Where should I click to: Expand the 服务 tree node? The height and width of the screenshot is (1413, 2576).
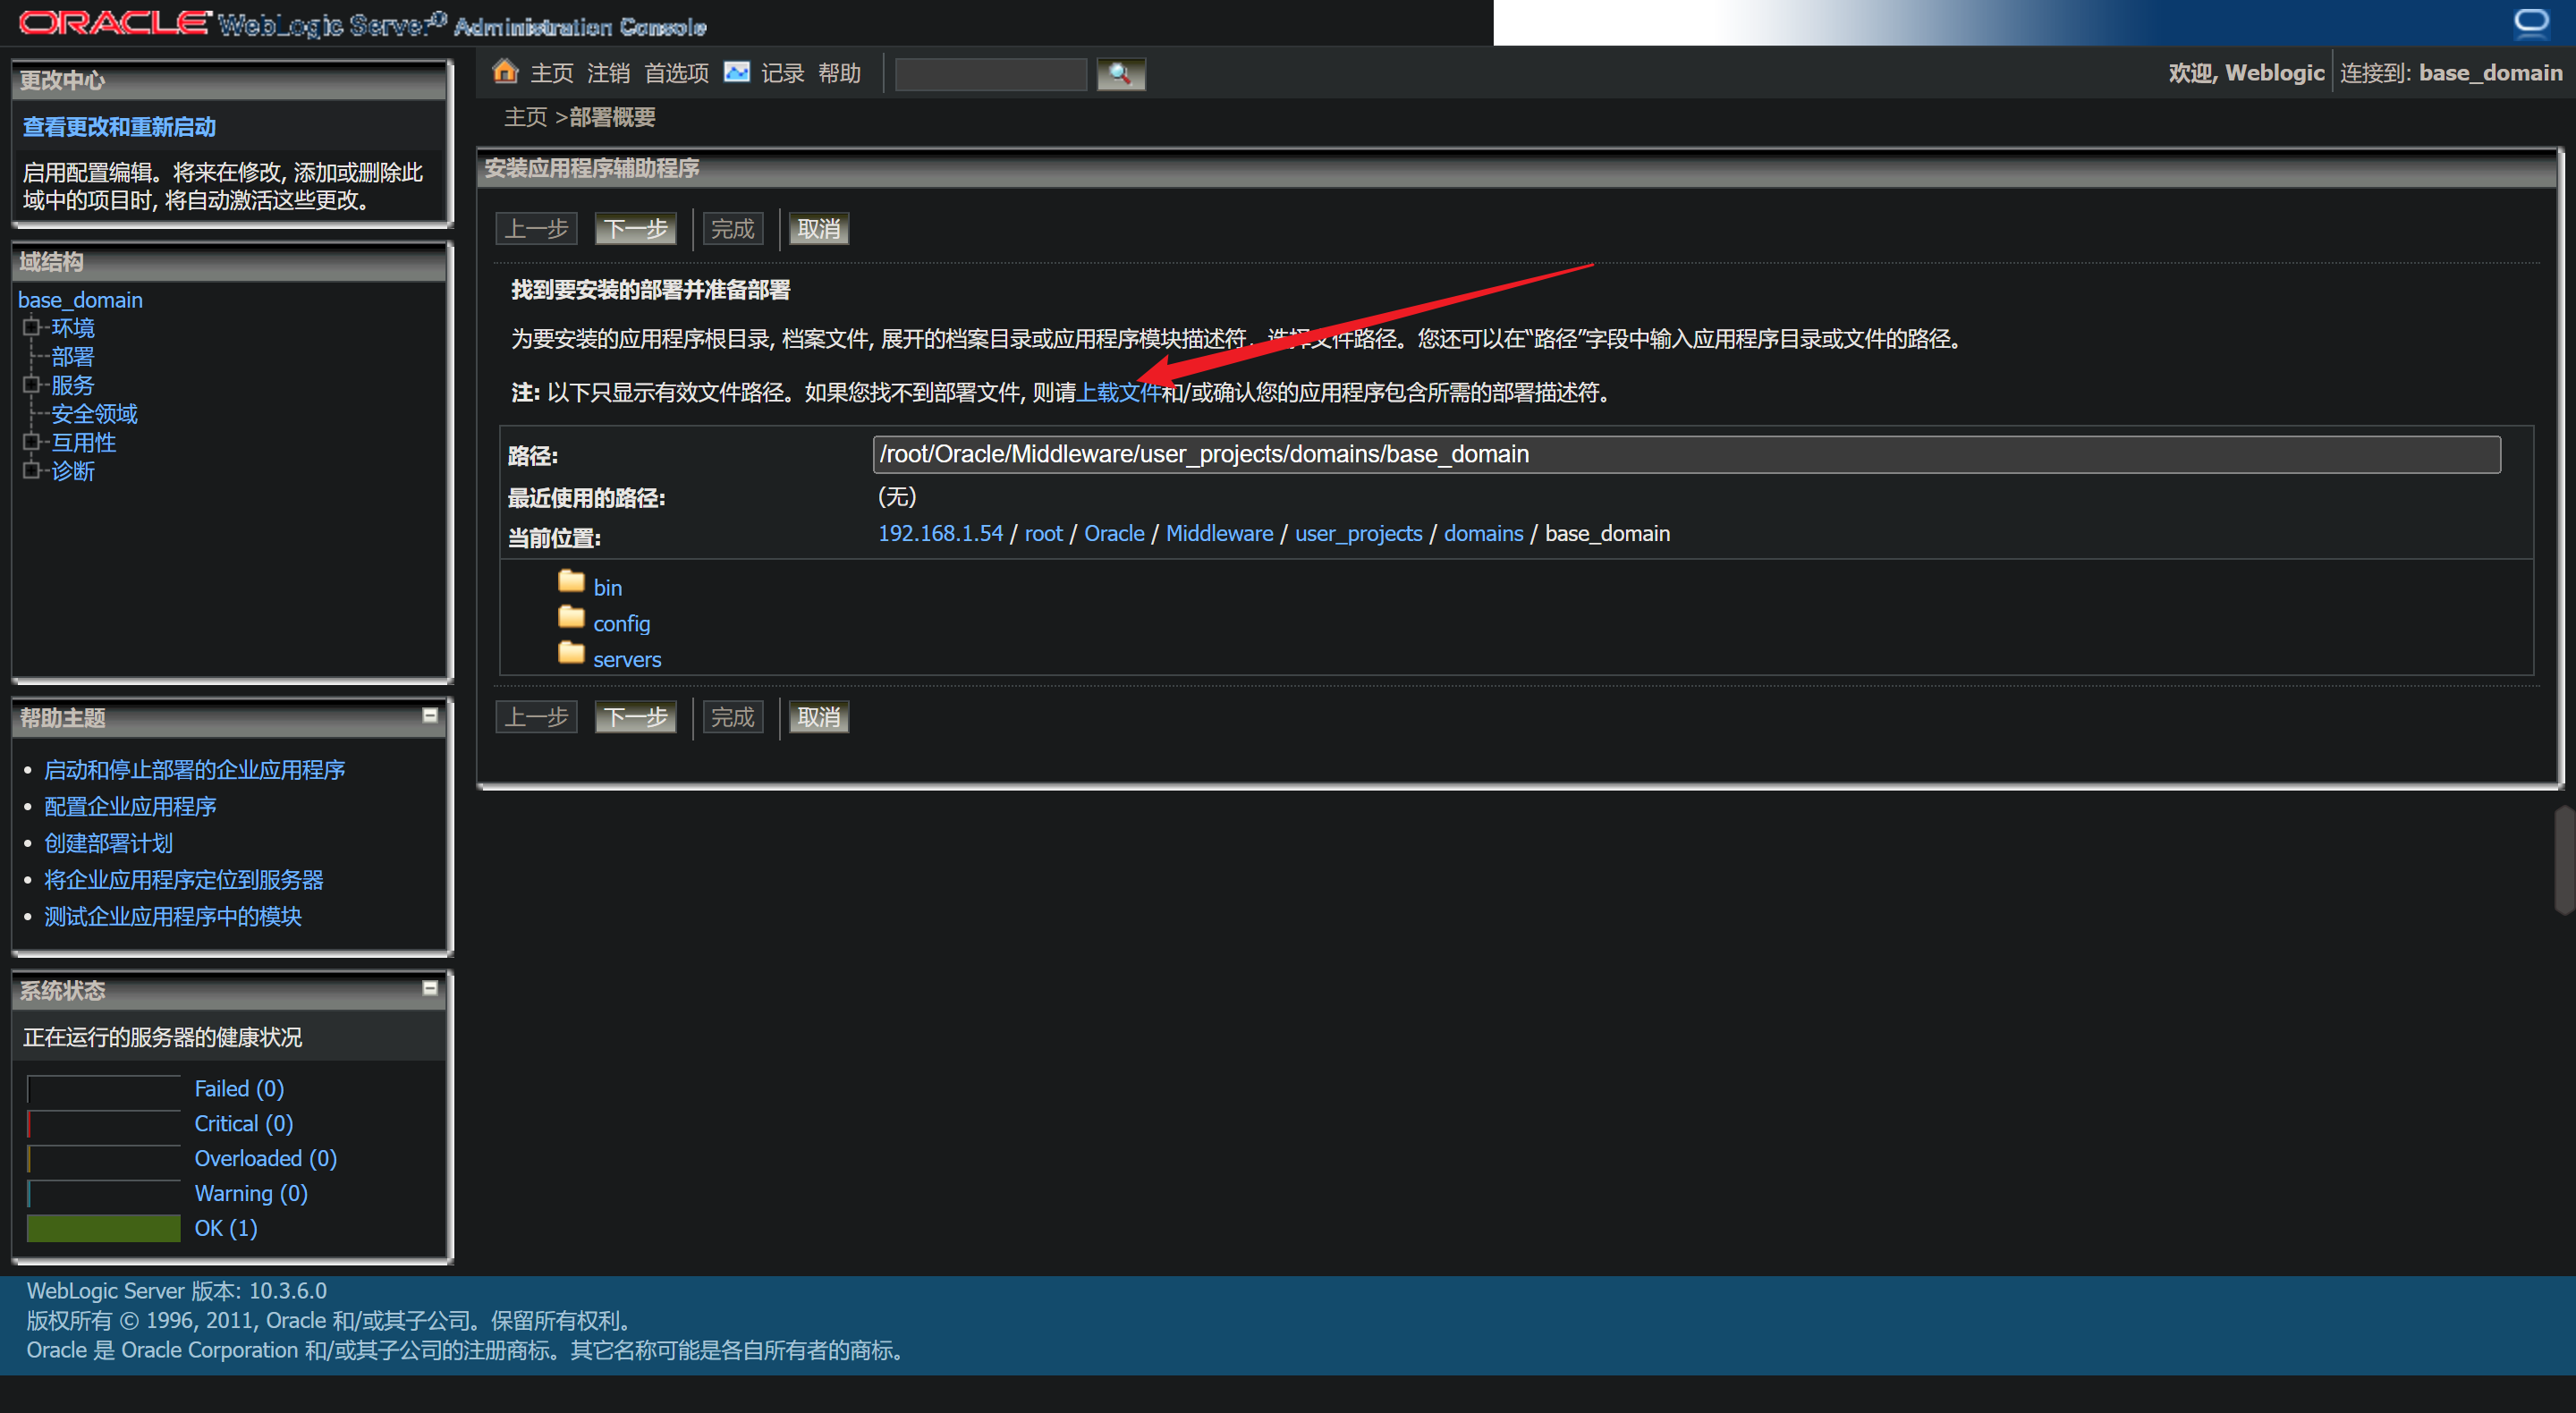click(31, 384)
